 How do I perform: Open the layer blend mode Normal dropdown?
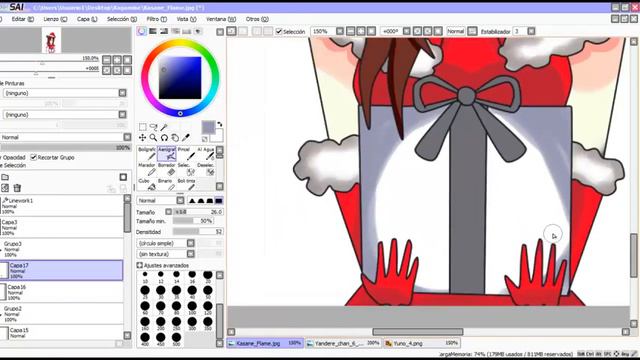click(127, 137)
